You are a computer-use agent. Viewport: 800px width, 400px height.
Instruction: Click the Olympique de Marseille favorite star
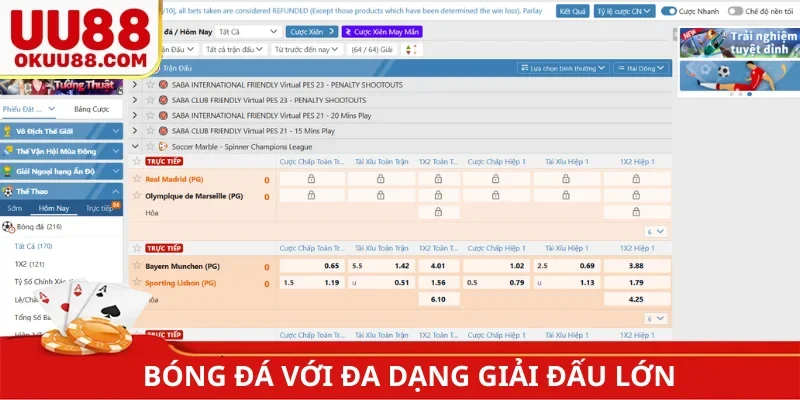(x=137, y=195)
